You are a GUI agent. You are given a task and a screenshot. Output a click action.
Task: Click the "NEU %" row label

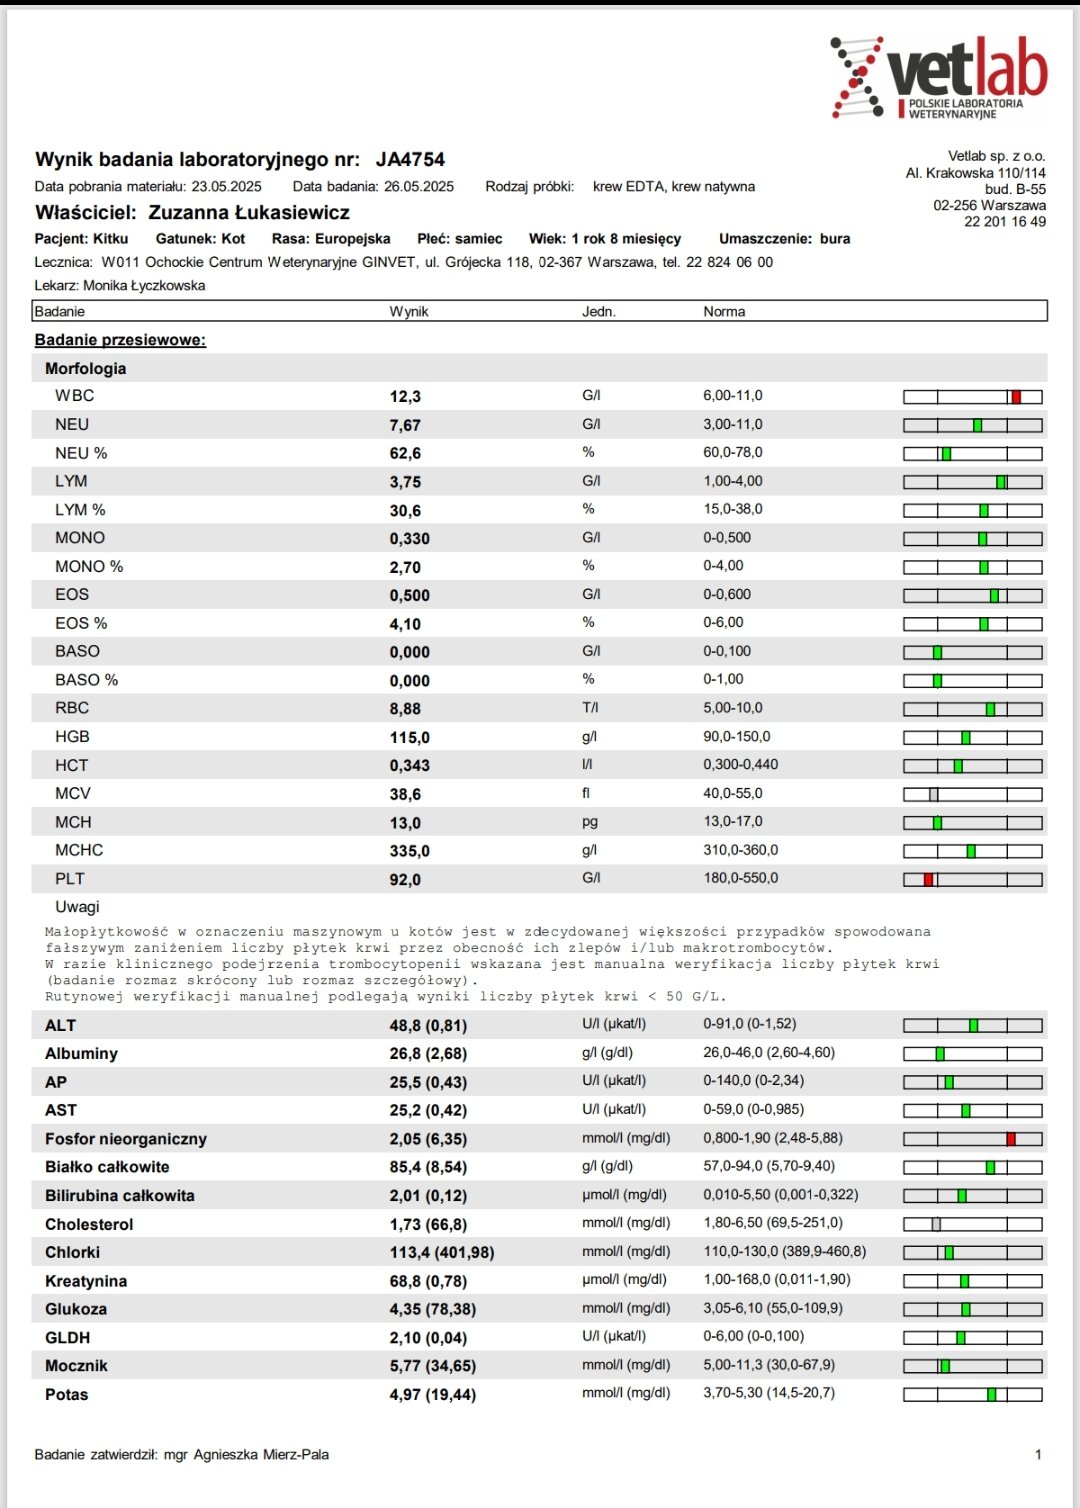click(x=81, y=454)
